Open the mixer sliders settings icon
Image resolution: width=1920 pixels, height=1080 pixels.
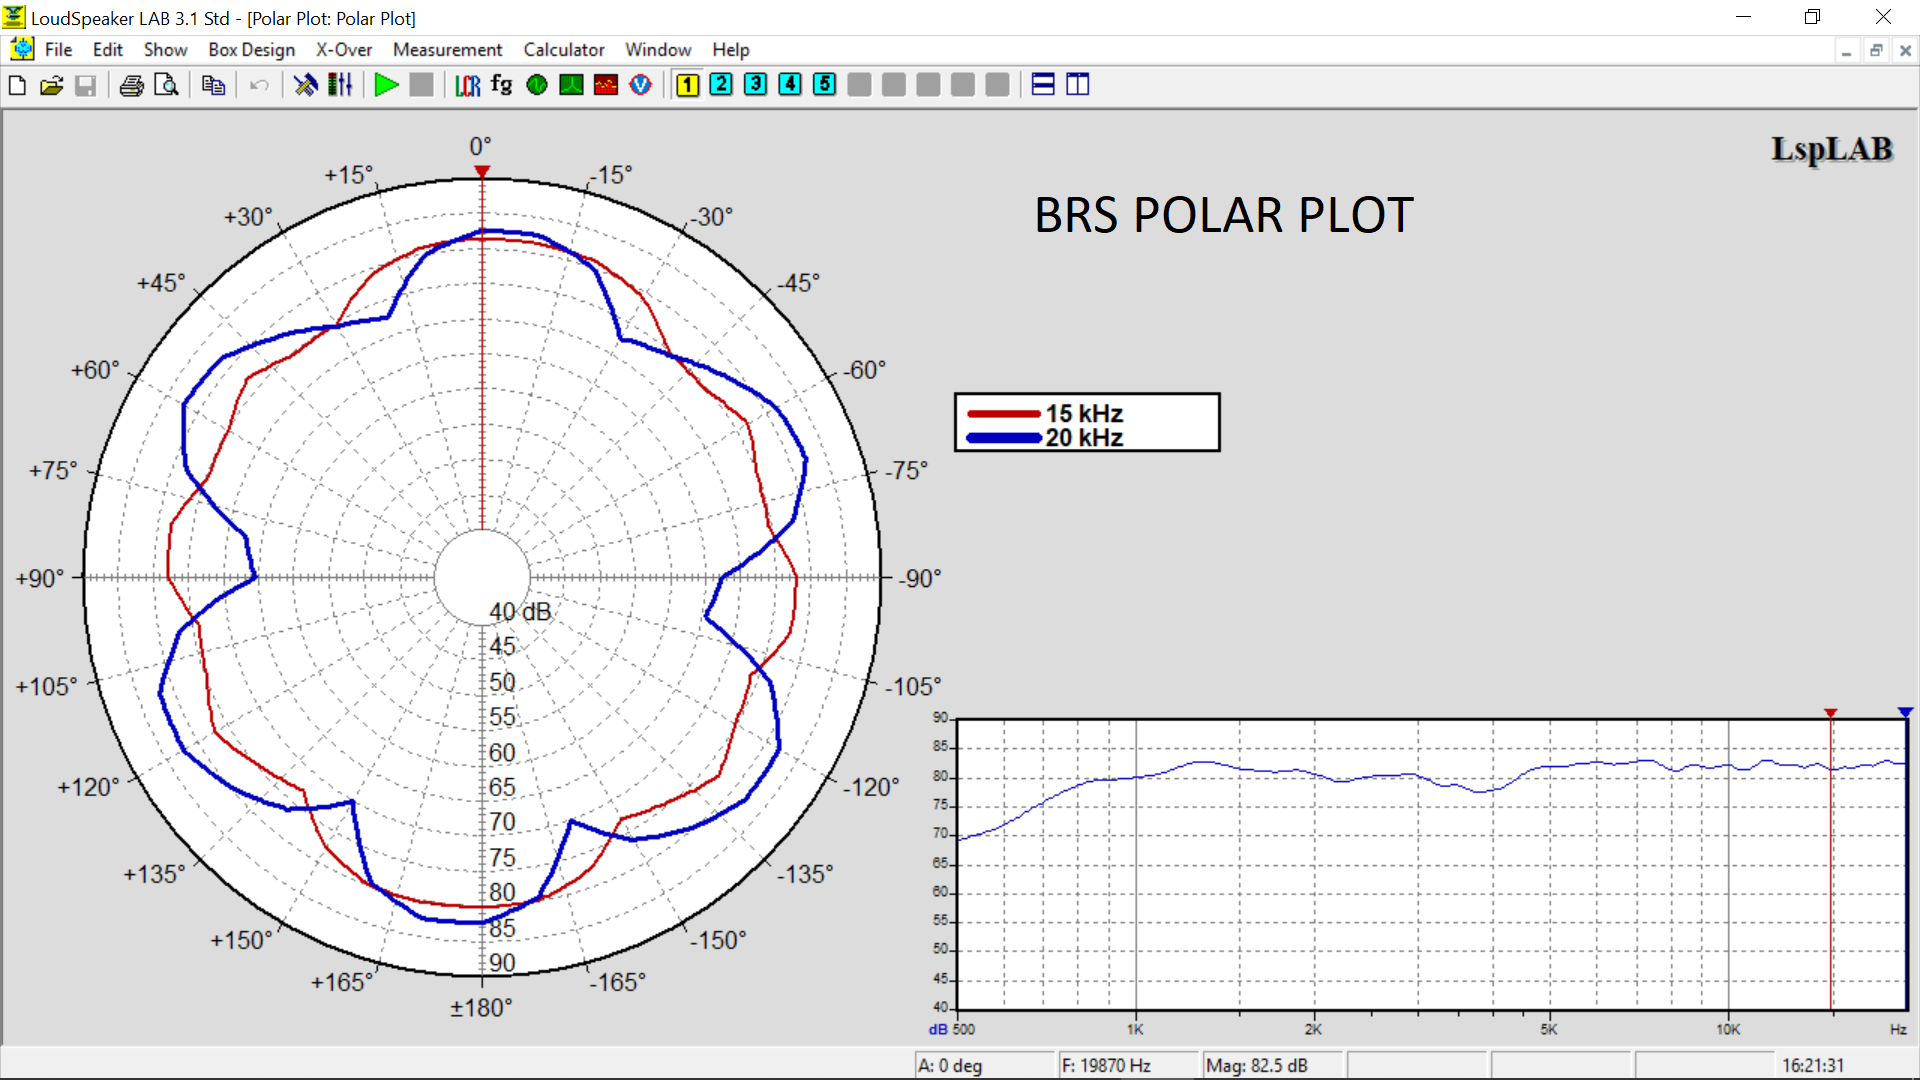(340, 85)
